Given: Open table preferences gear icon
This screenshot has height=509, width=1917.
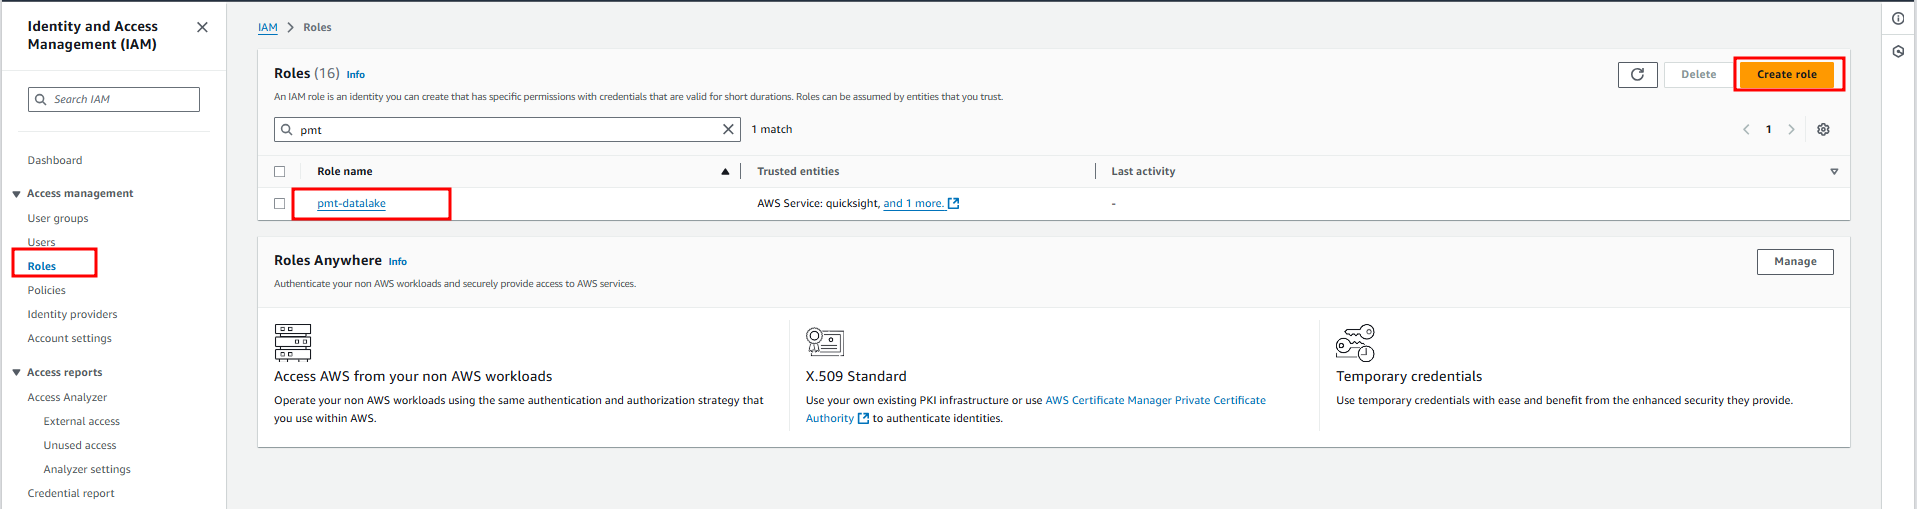Looking at the screenshot, I should [x=1823, y=130].
